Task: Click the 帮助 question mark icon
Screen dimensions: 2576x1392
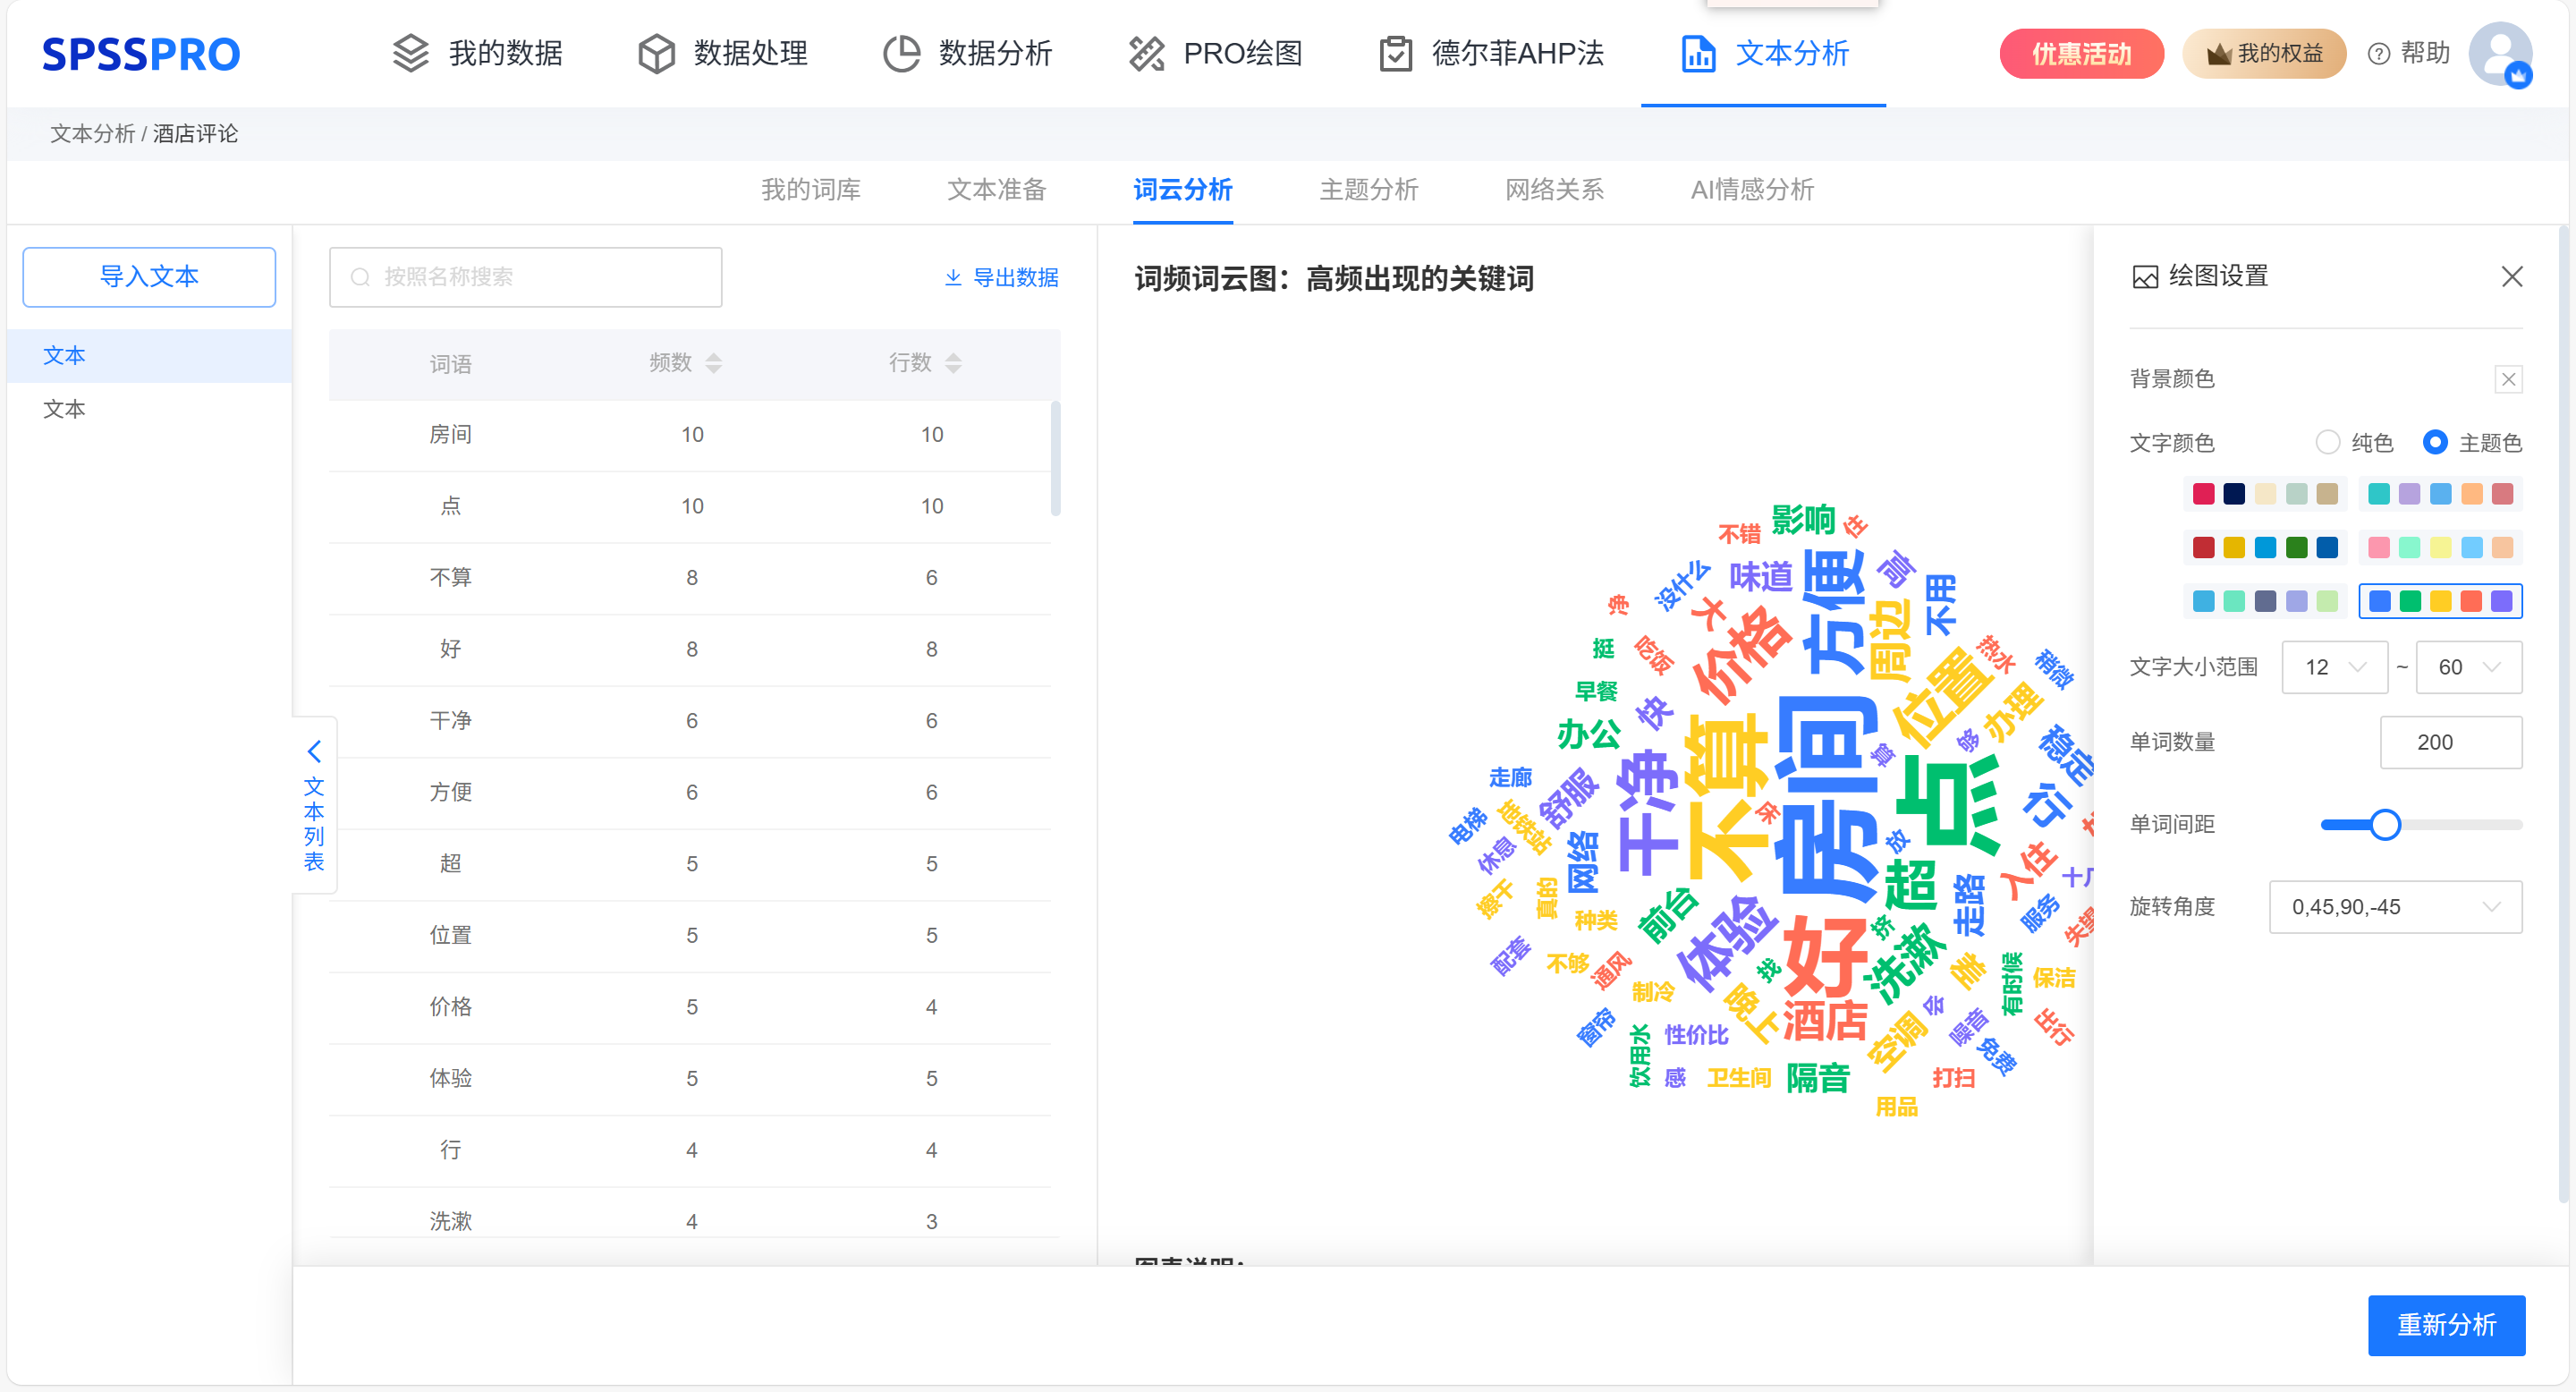Action: point(2379,54)
